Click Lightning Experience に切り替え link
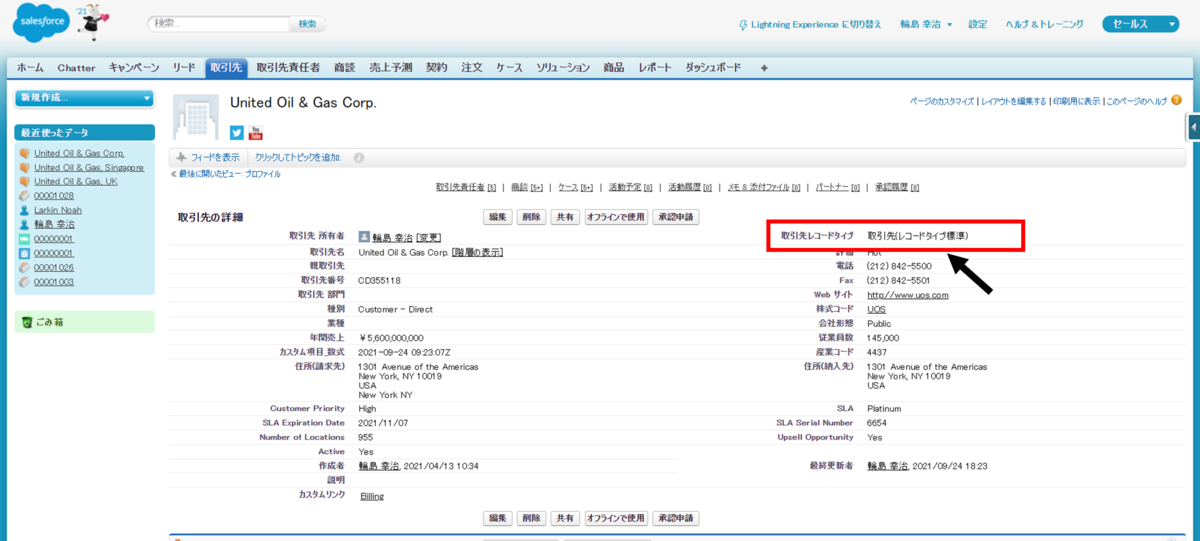The height and width of the screenshot is (541, 1200). (818, 24)
